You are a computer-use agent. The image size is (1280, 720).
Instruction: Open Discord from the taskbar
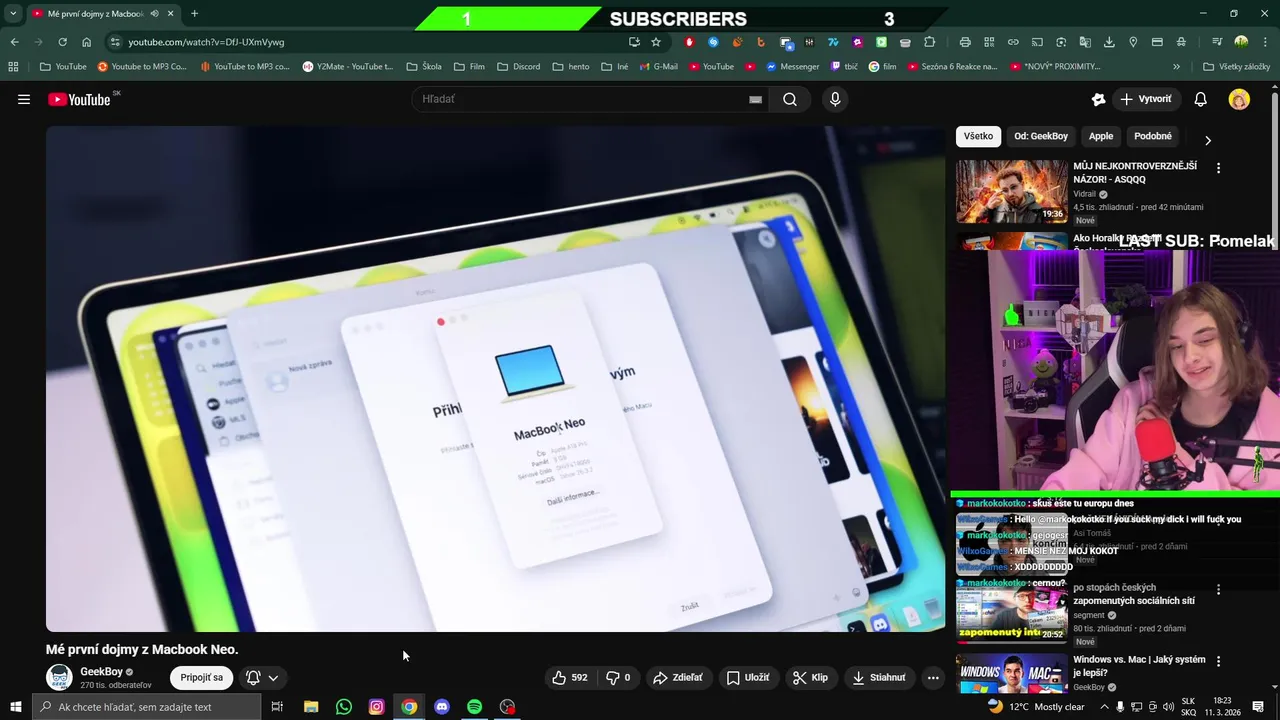click(442, 707)
